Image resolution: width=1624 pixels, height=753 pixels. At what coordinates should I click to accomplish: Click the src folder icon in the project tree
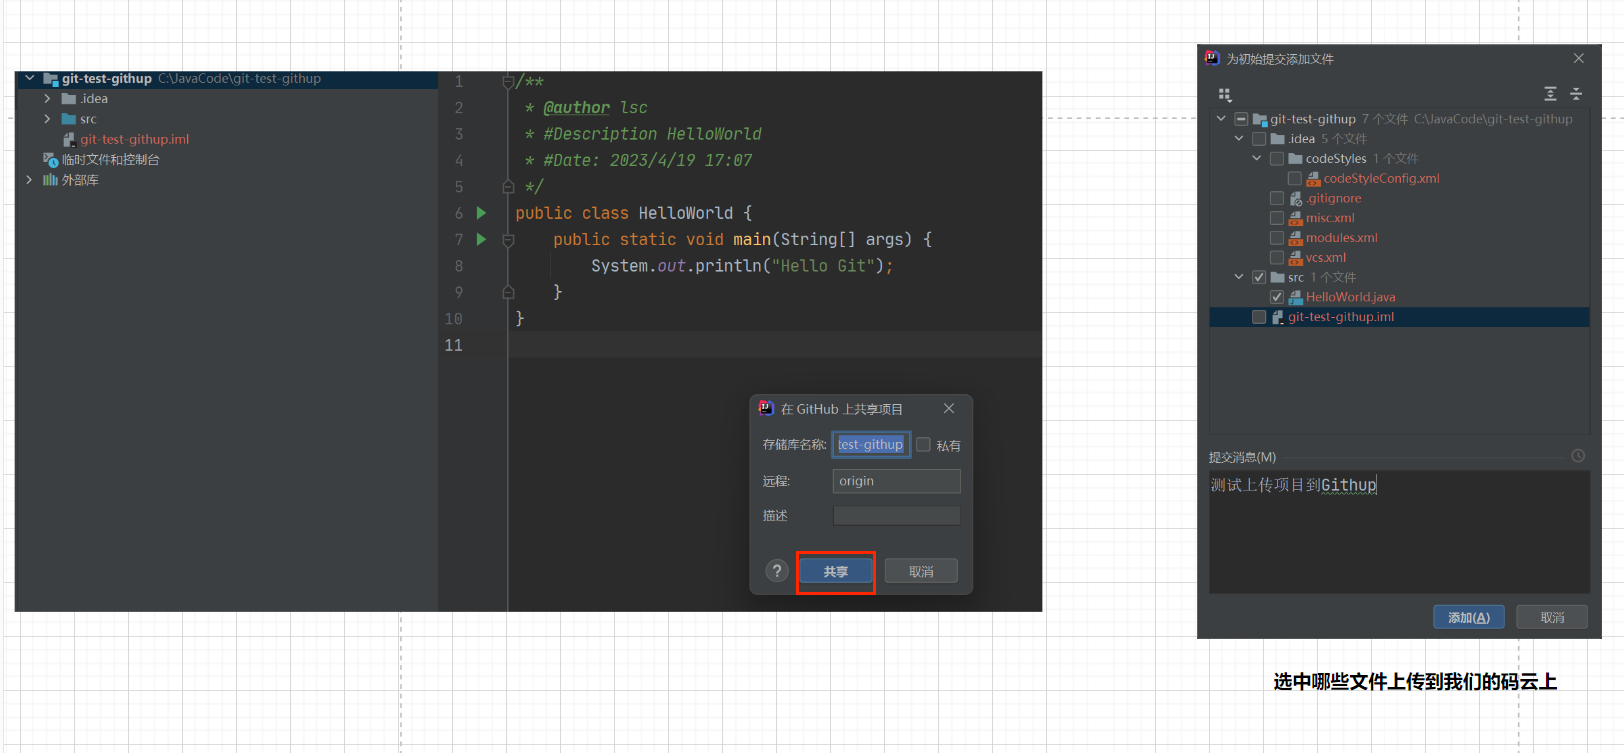pos(69,119)
